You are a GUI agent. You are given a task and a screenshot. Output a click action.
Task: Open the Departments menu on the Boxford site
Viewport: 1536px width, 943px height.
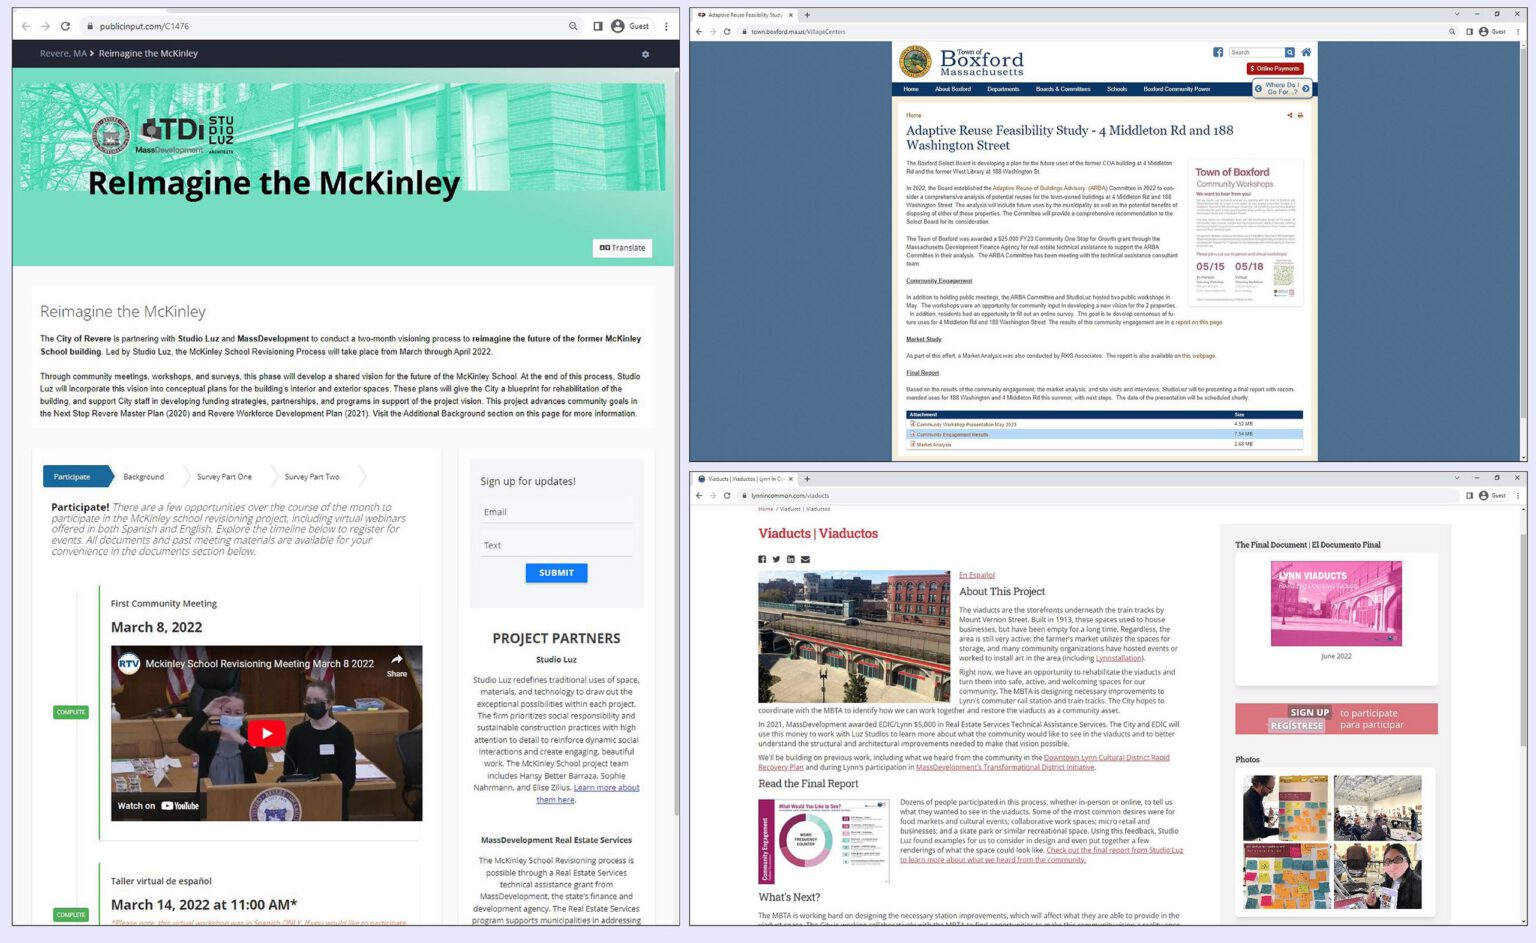tap(1003, 89)
